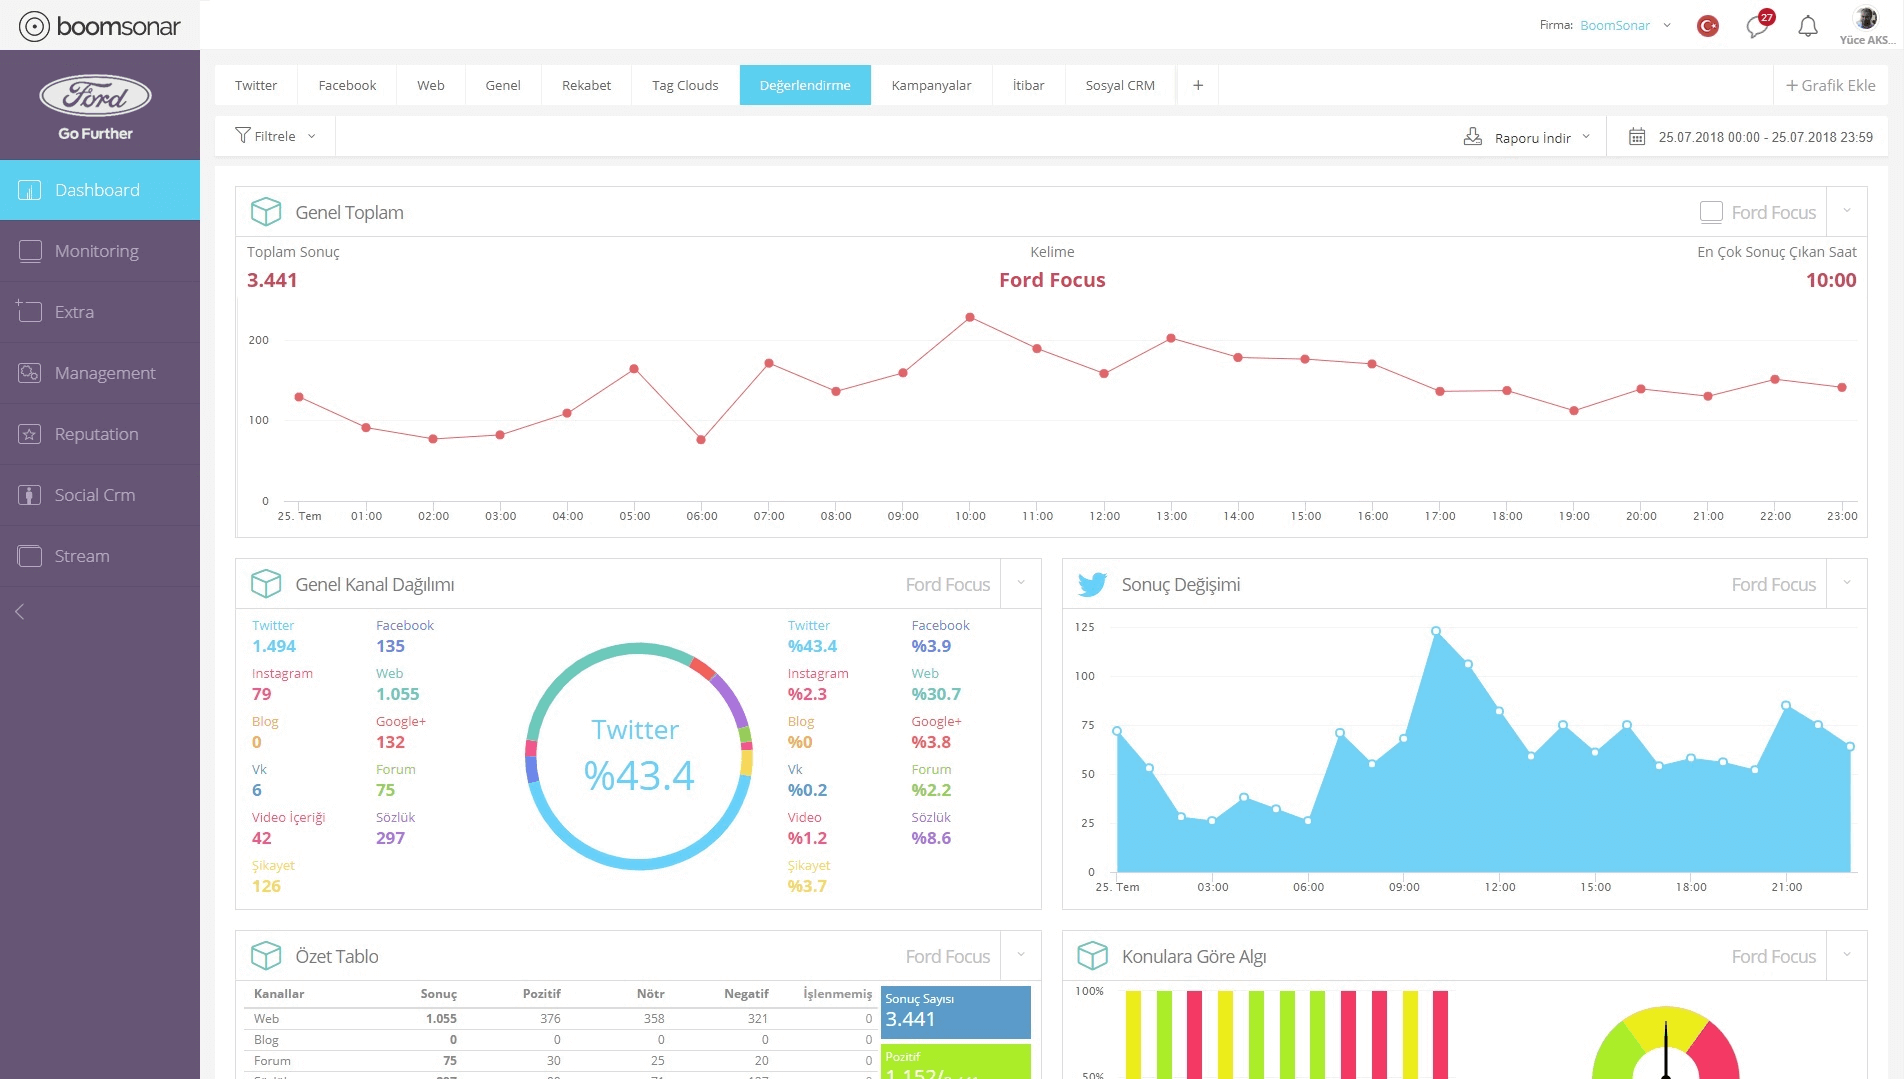Open Social Crm in the sidebar
The image size is (1904, 1079).
[x=100, y=495]
